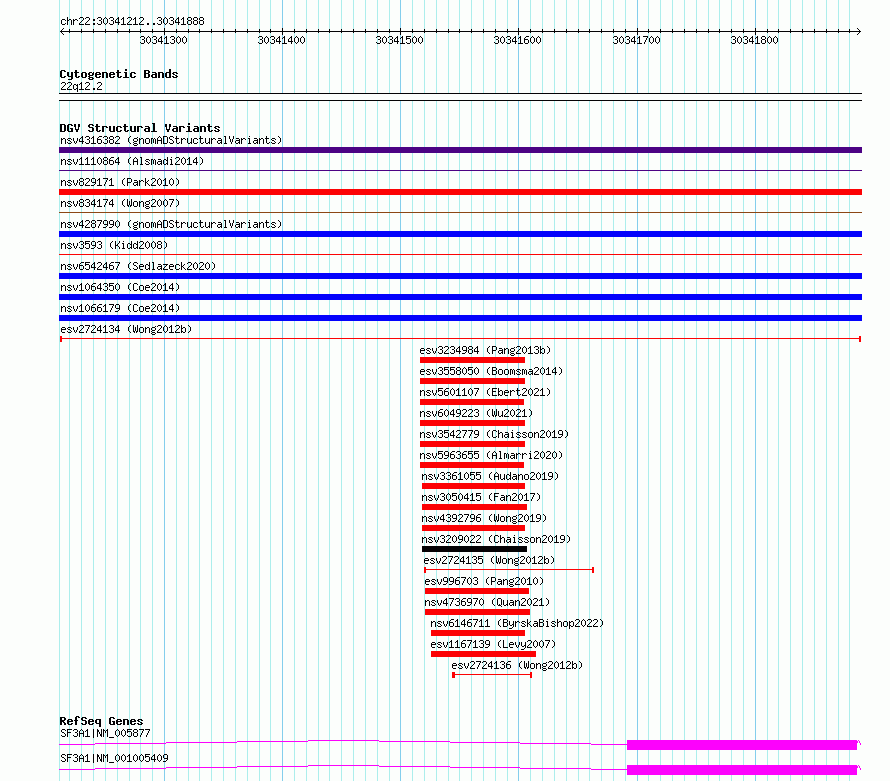Open esv3234984 (Pang2013b) variant
Screen dimensions: 890x781
[x=485, y=350]
